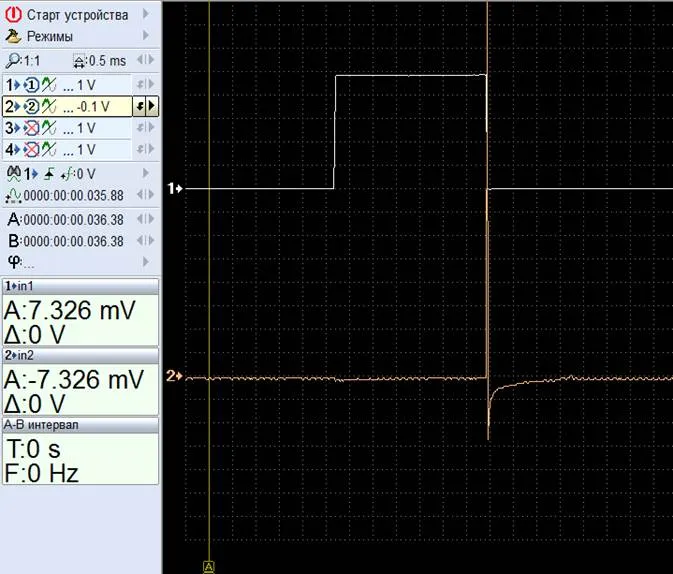Enable disabled channel 4
This screenshot has height=574, width=673.
tap(31, 150)
